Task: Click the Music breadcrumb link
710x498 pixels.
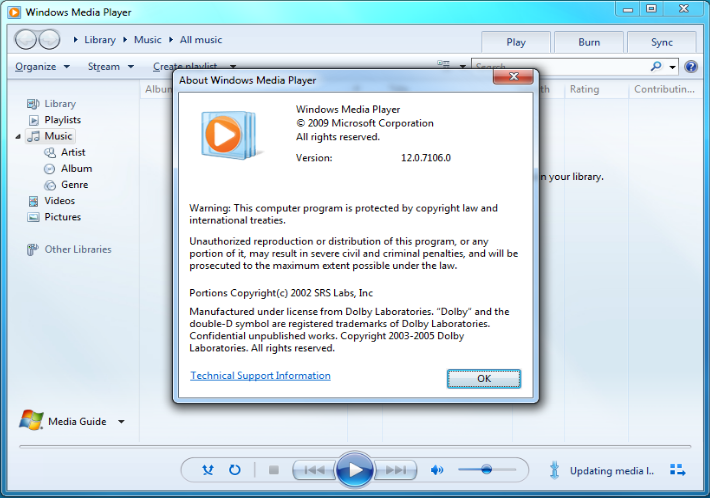Action: tap(148, 40)
